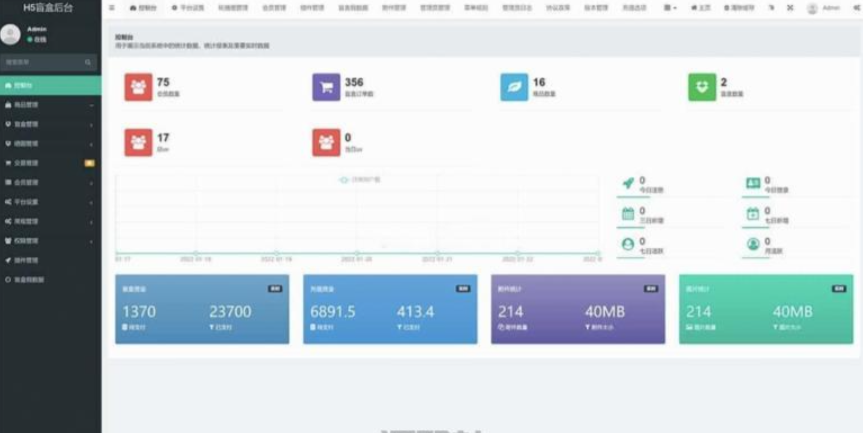
Task: Click the chart data point at 2022-01-22
Action: (x=517, y=253)
